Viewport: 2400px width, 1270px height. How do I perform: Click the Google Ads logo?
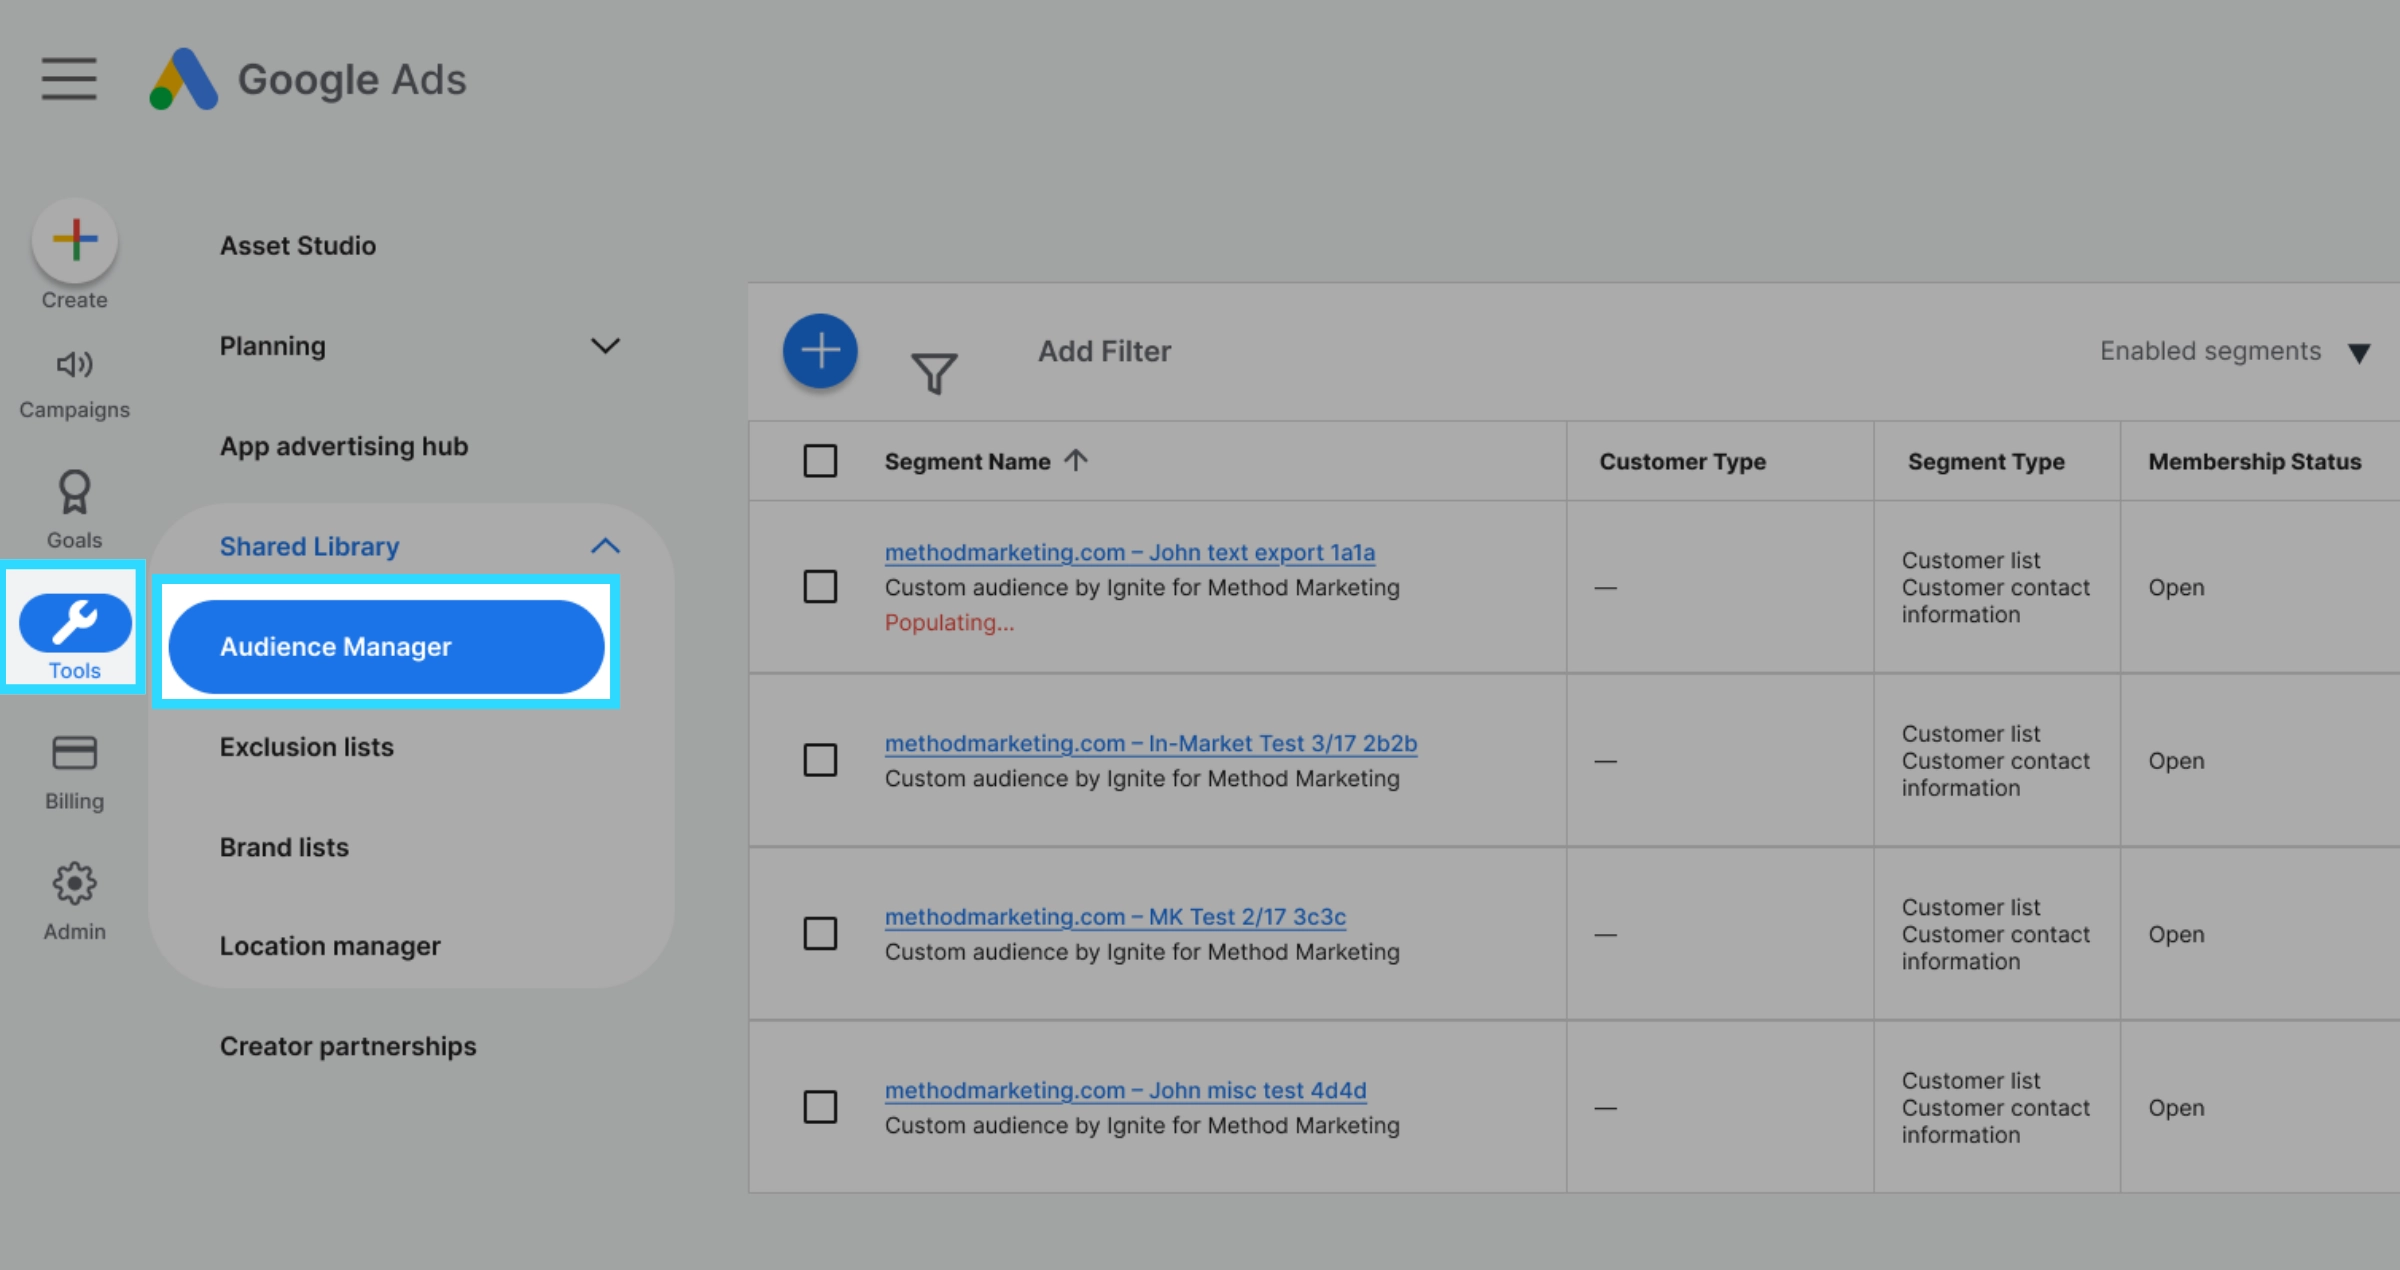308,79
